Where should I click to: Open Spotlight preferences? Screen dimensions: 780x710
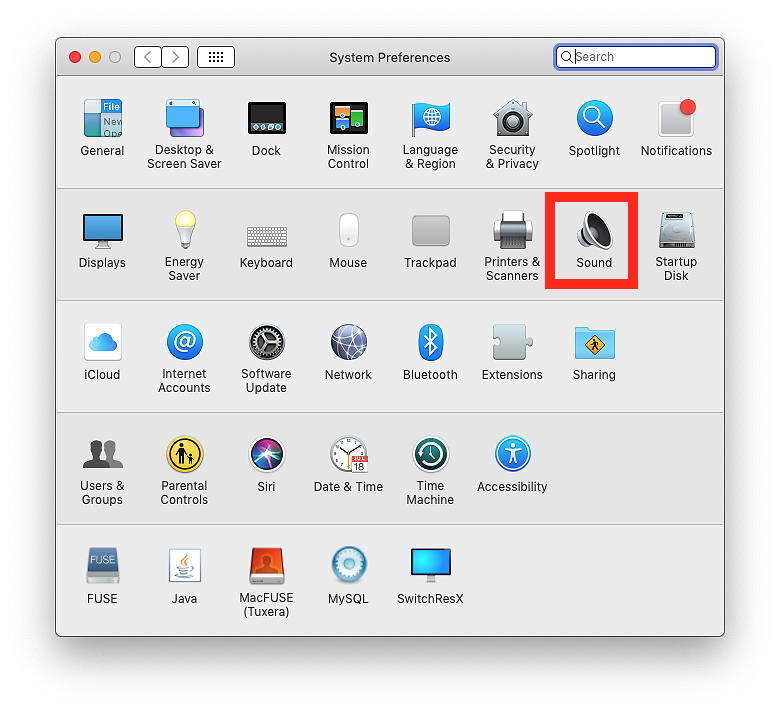pos(594,128)
